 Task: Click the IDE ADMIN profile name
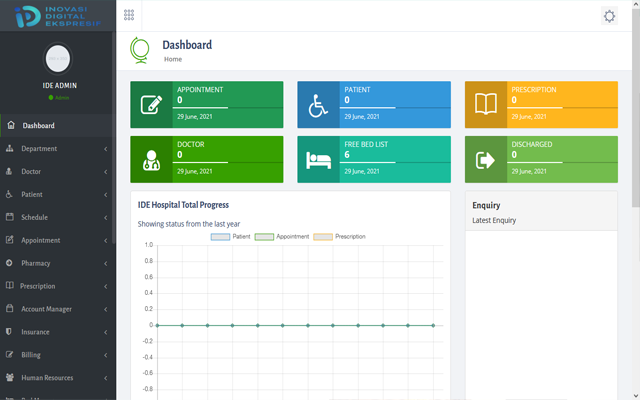point(58,86)
